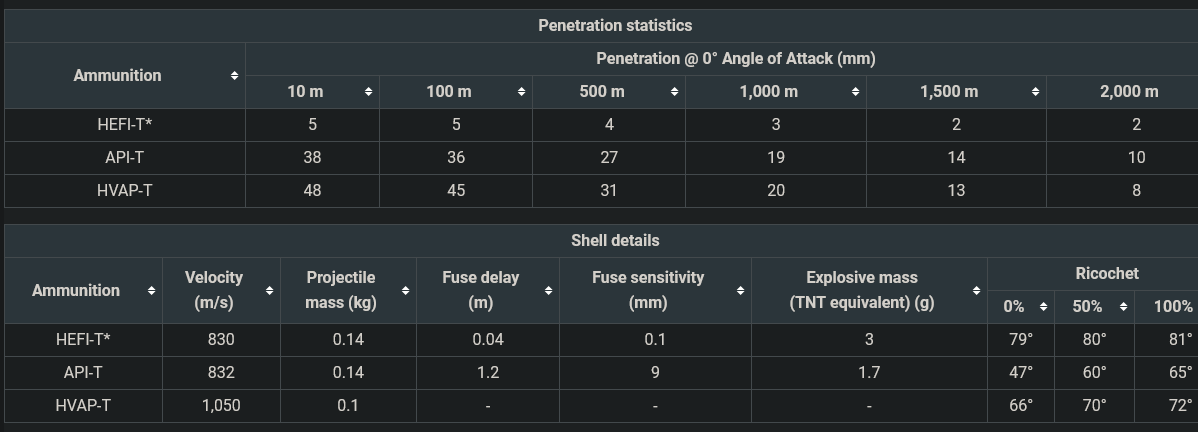Image resolution: width=1198 pixels, height=432 pixels.
Task: Click sort arrows for 10 m column
Action: tap(369, 92)
